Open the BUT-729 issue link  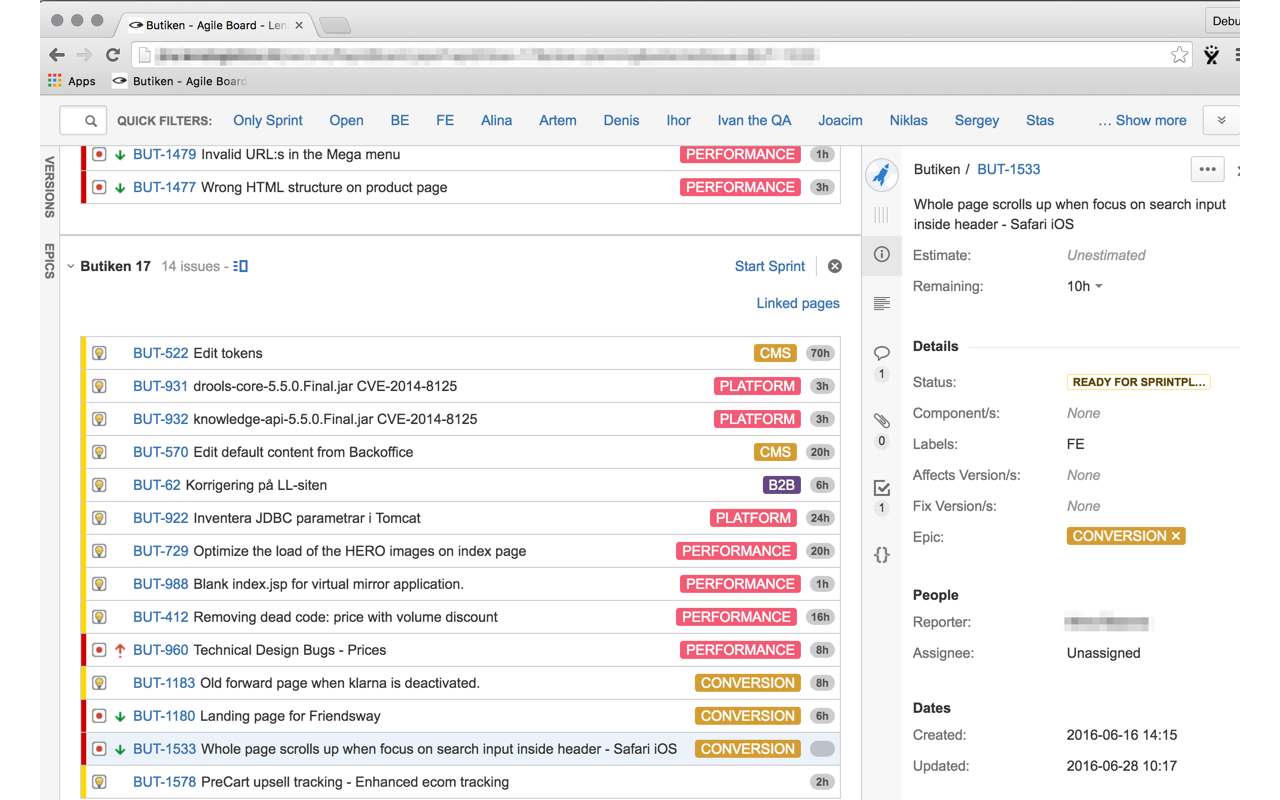pos(161,551)
